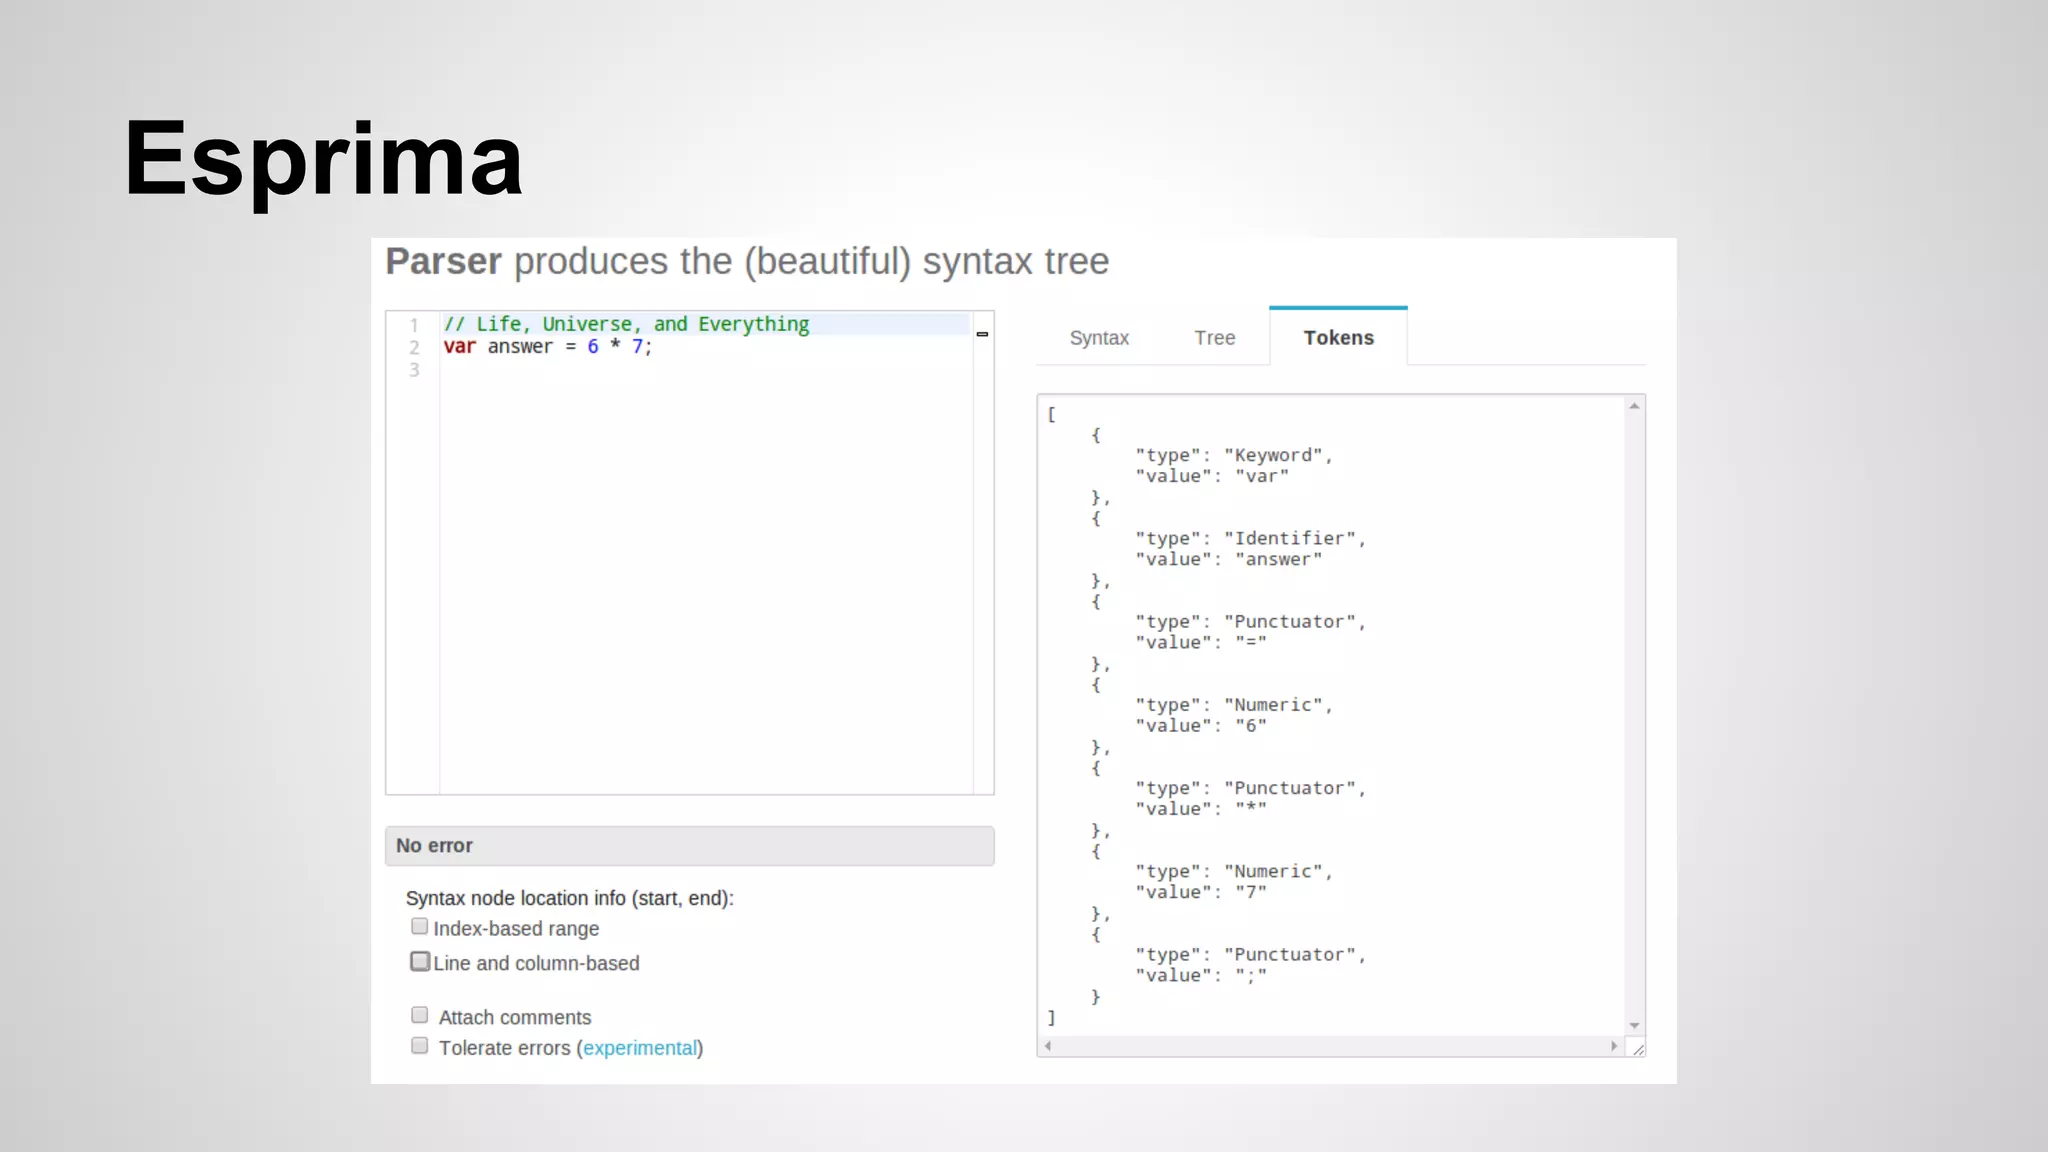The width and height of the screenshot is (2048, 1152).
Task: Click the scroll-left arrow under tokens output
Action: tap(1048, 1046)
